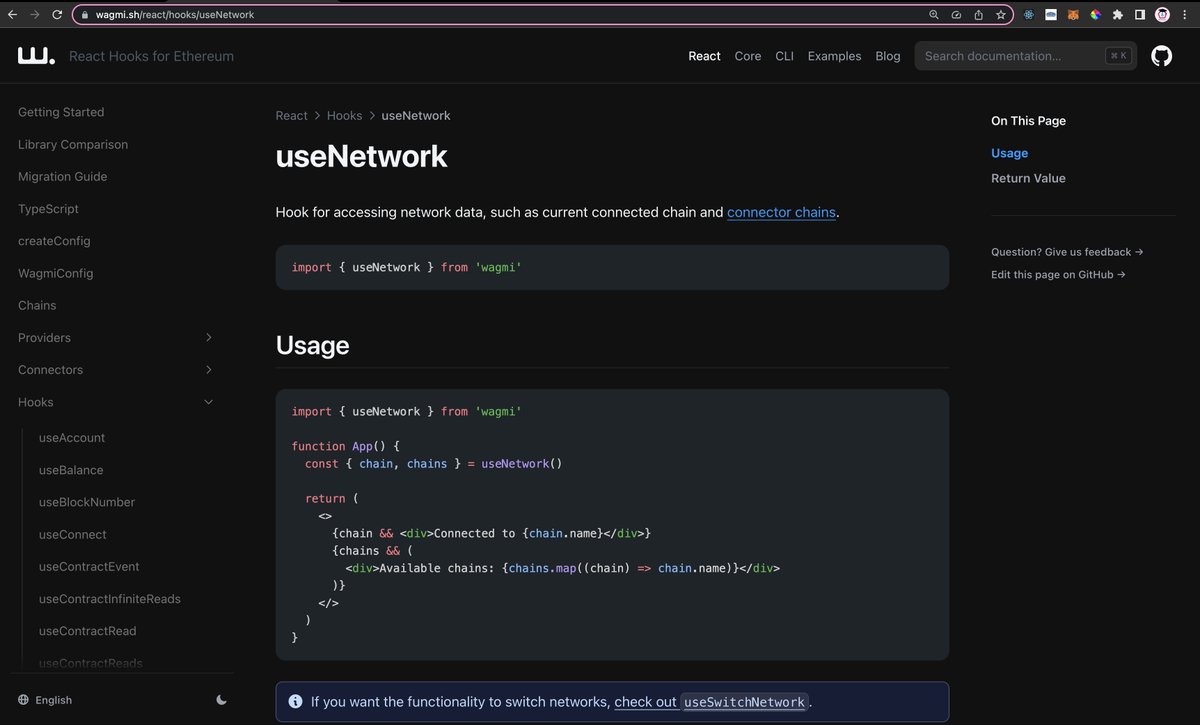Click the React breadcrumb
Viewport: 1200px width, 725px height.
click(291, 115)
